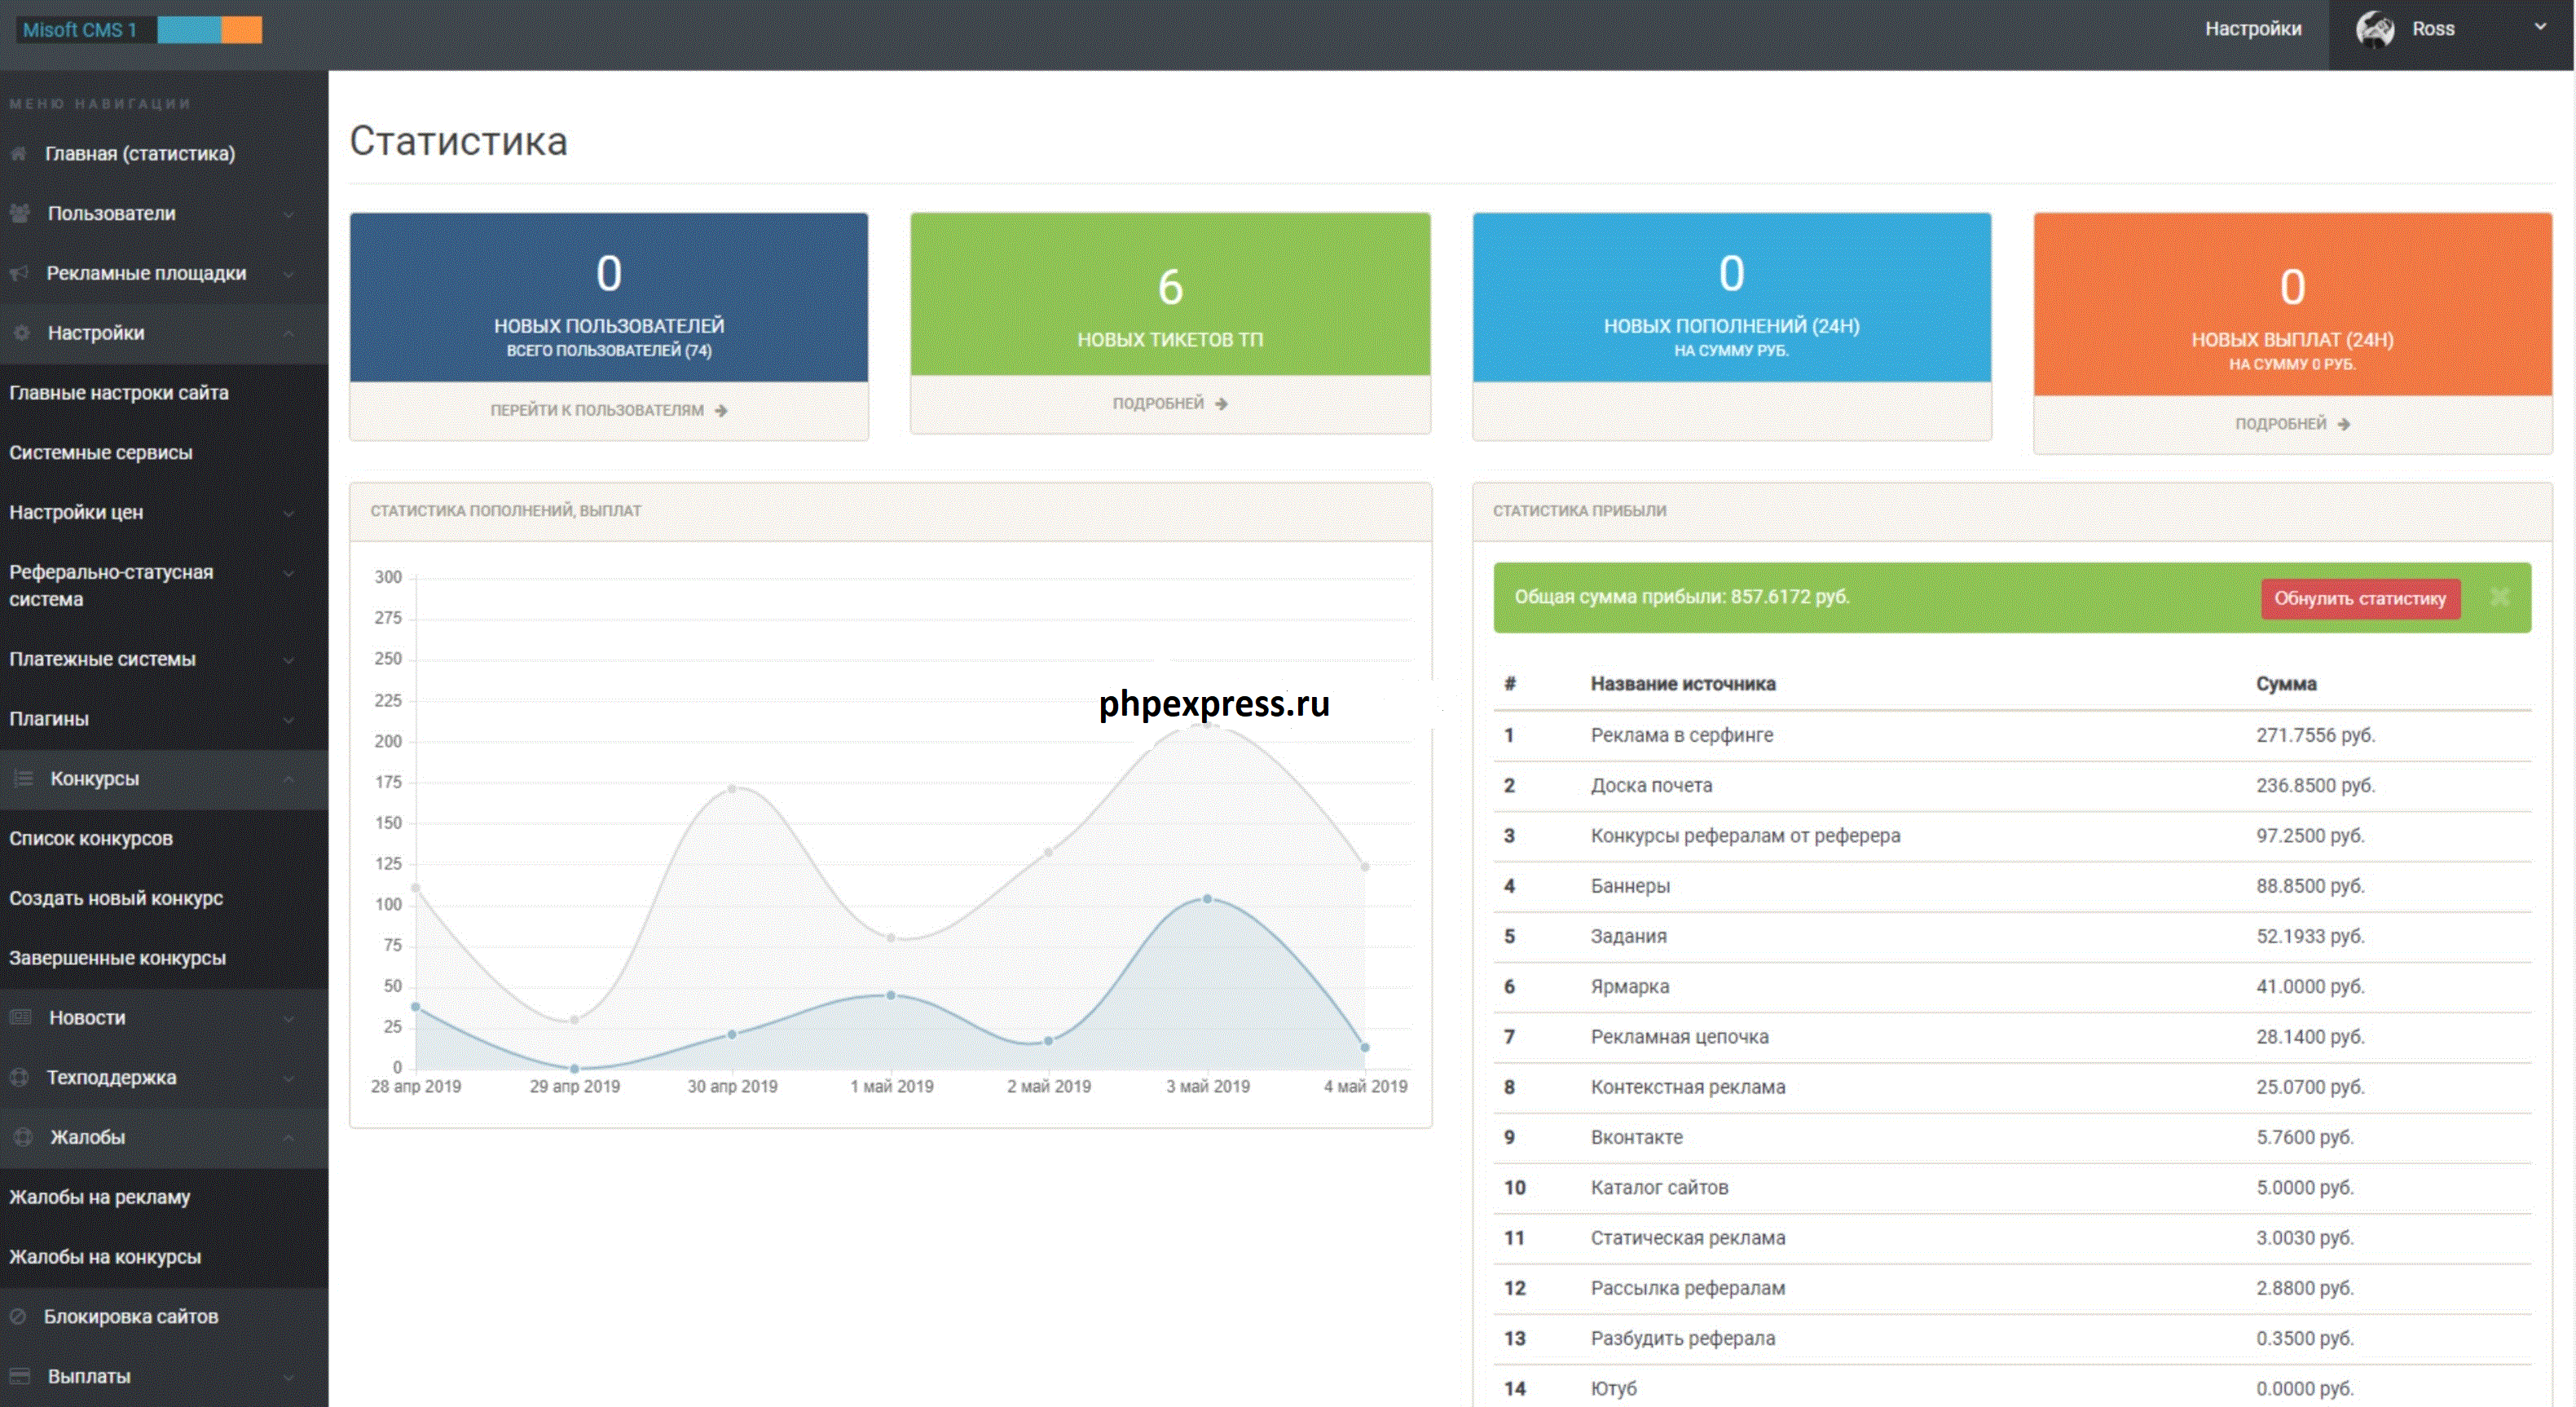
Task: Expand the Плагины chevron
Action: (289, 719)
